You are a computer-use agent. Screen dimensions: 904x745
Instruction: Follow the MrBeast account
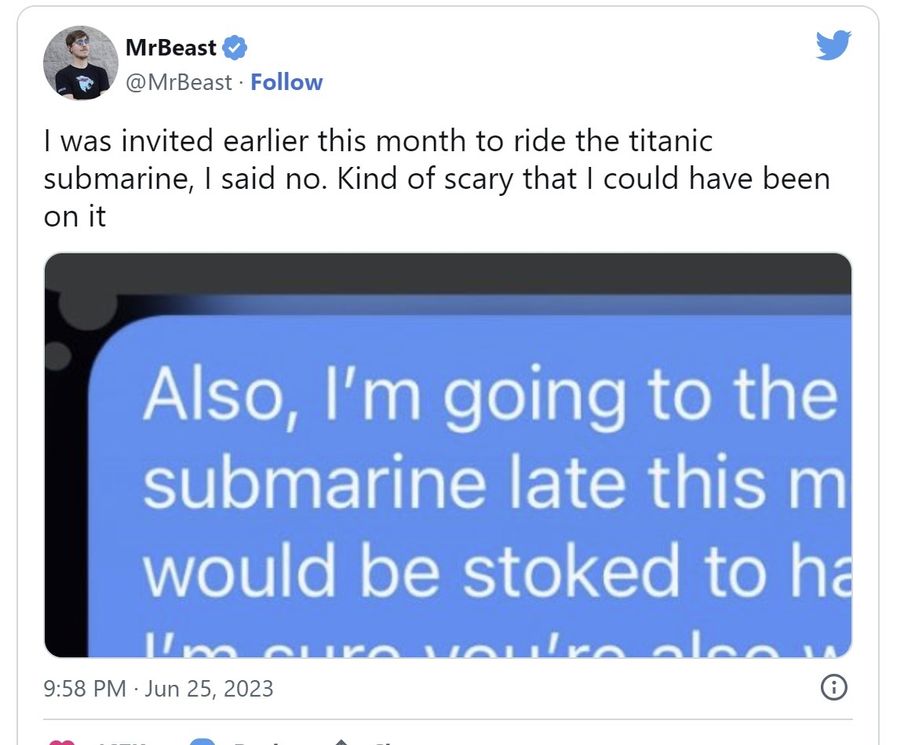[x=287, y=82]
